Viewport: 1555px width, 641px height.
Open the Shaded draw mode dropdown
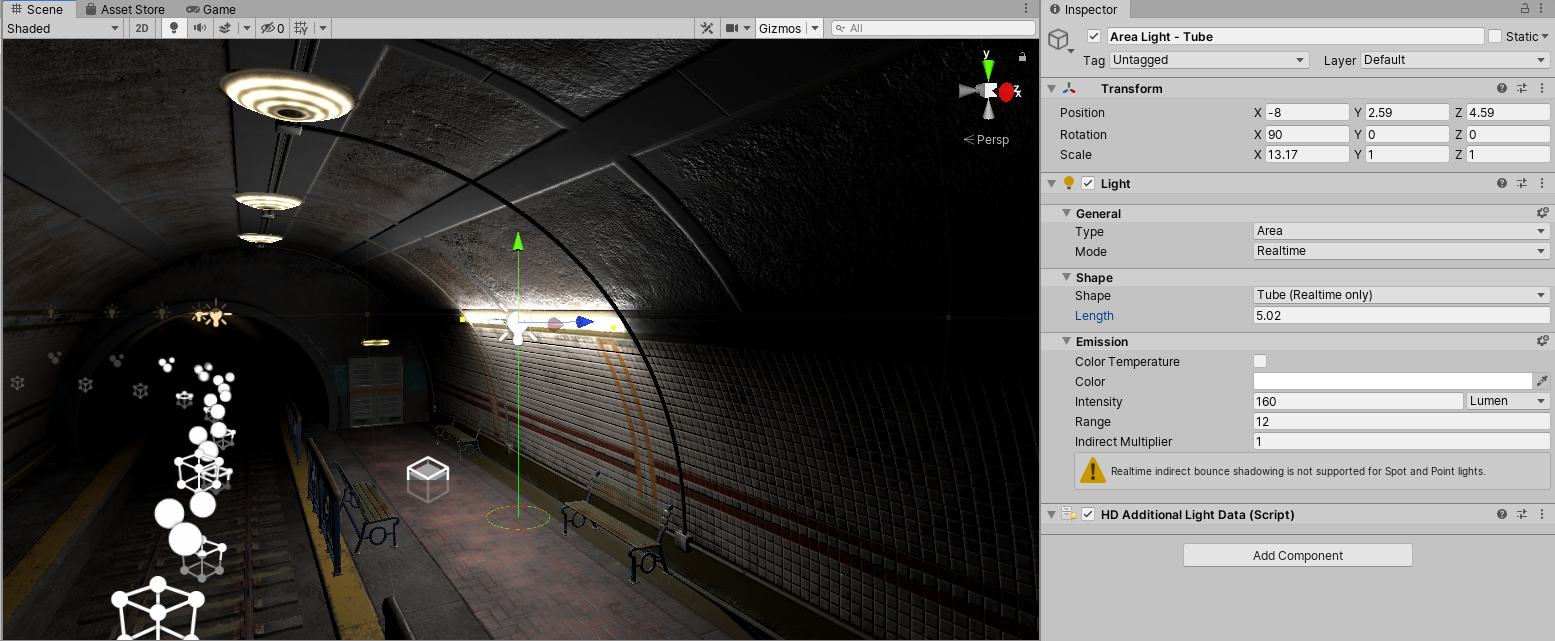62,28
